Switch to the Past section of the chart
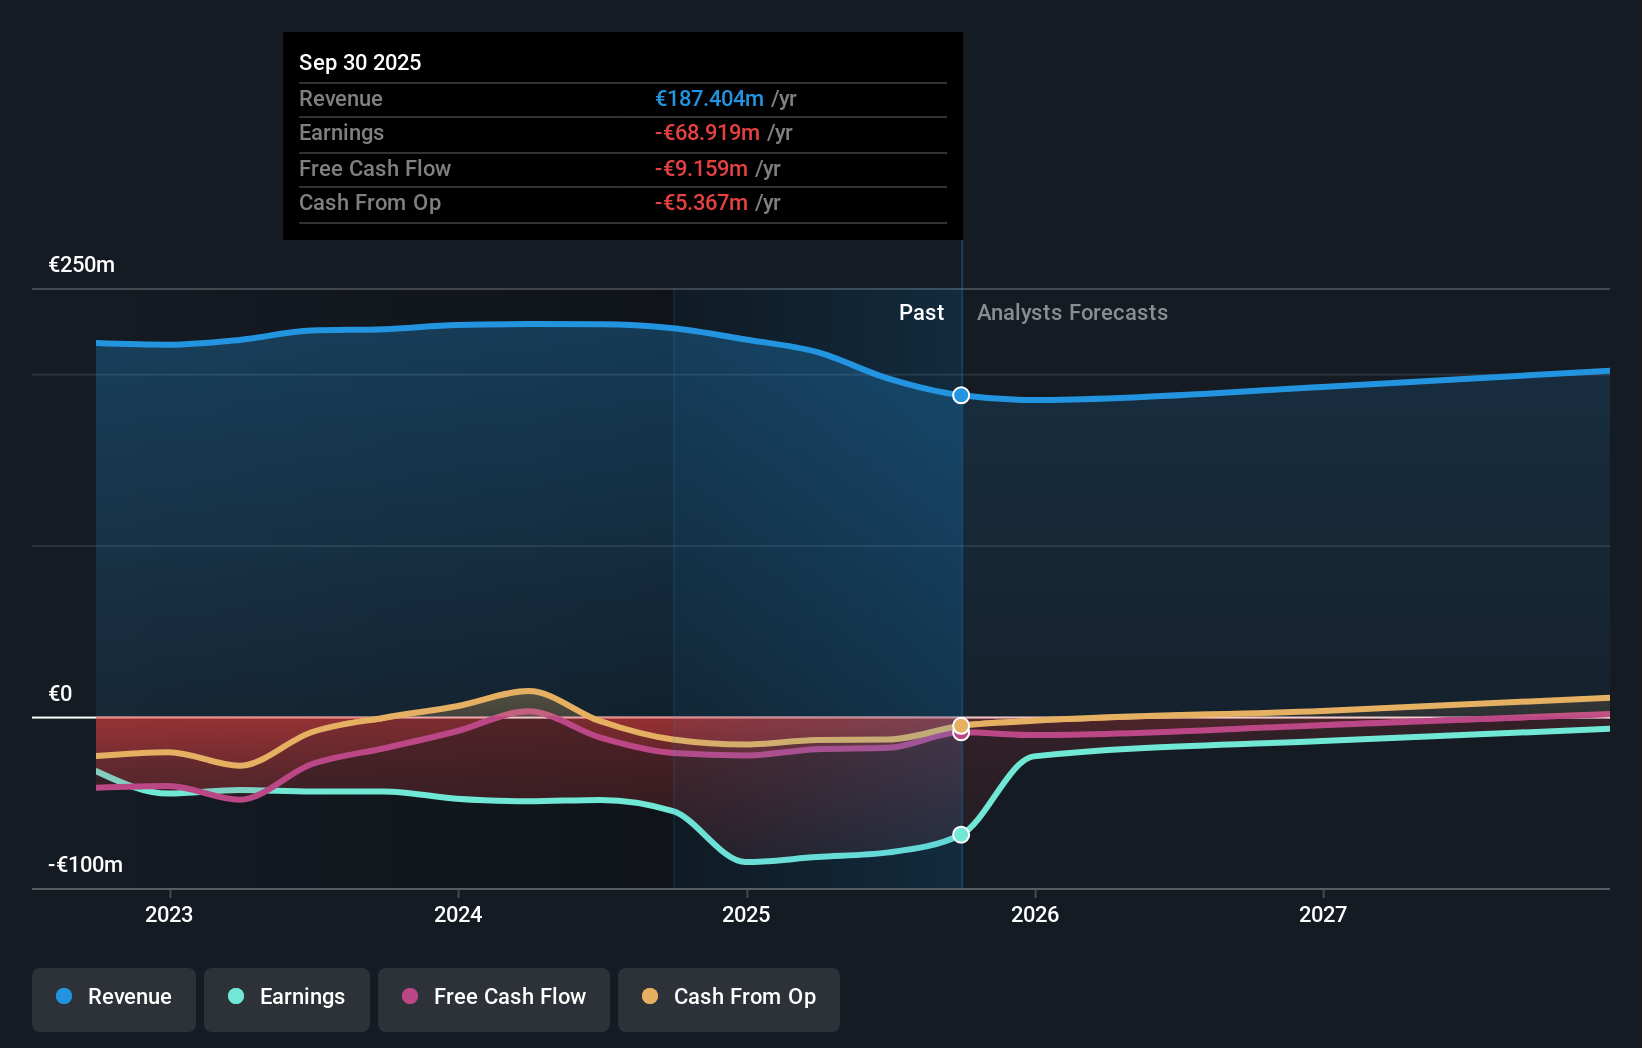Viewport: 1642px width, 1048px height. pos(921,312)
